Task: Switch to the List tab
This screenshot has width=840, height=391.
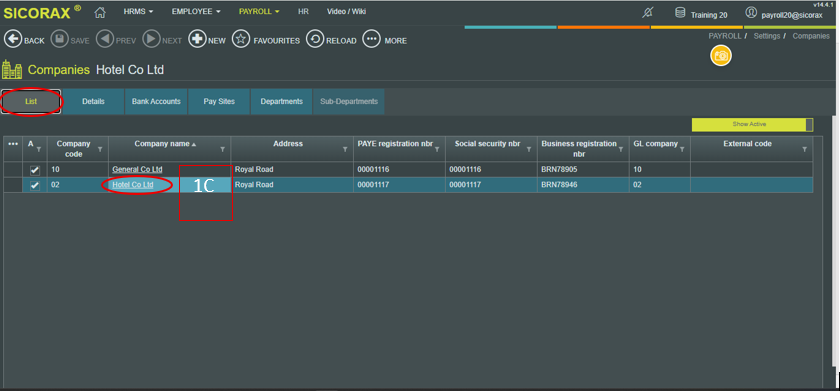Action: click(31, 102)
